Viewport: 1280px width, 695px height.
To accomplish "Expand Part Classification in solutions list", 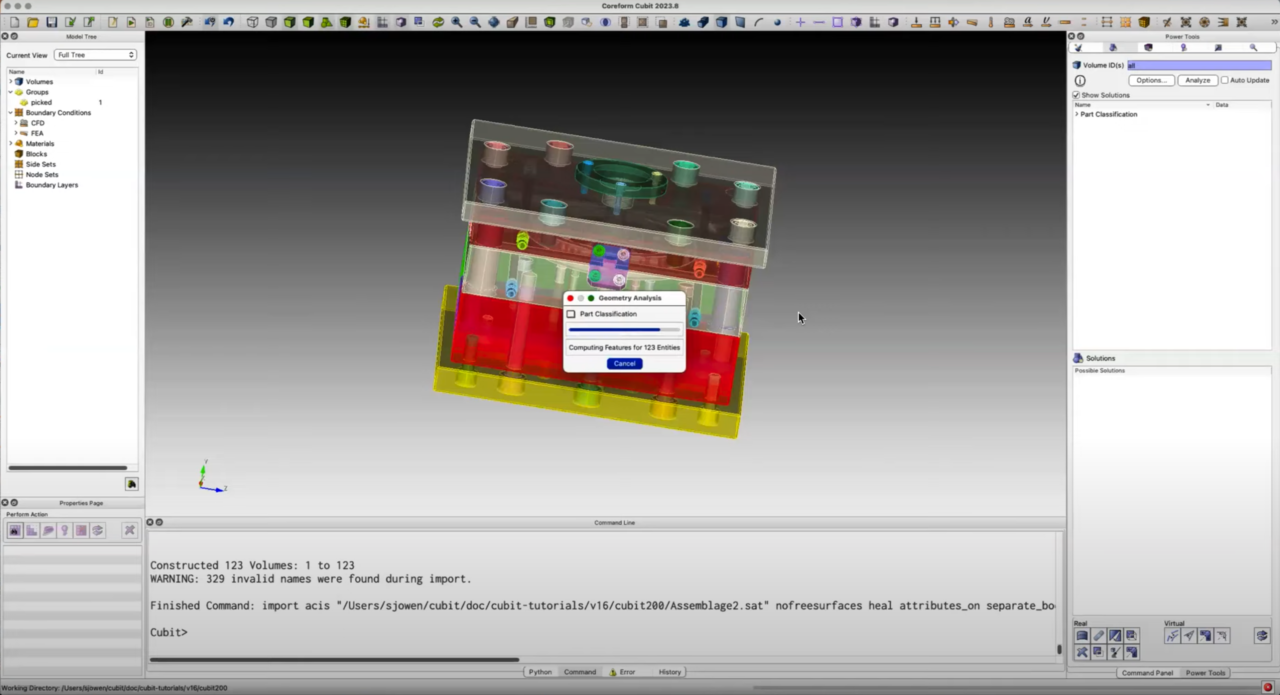I will (1077, 114).
